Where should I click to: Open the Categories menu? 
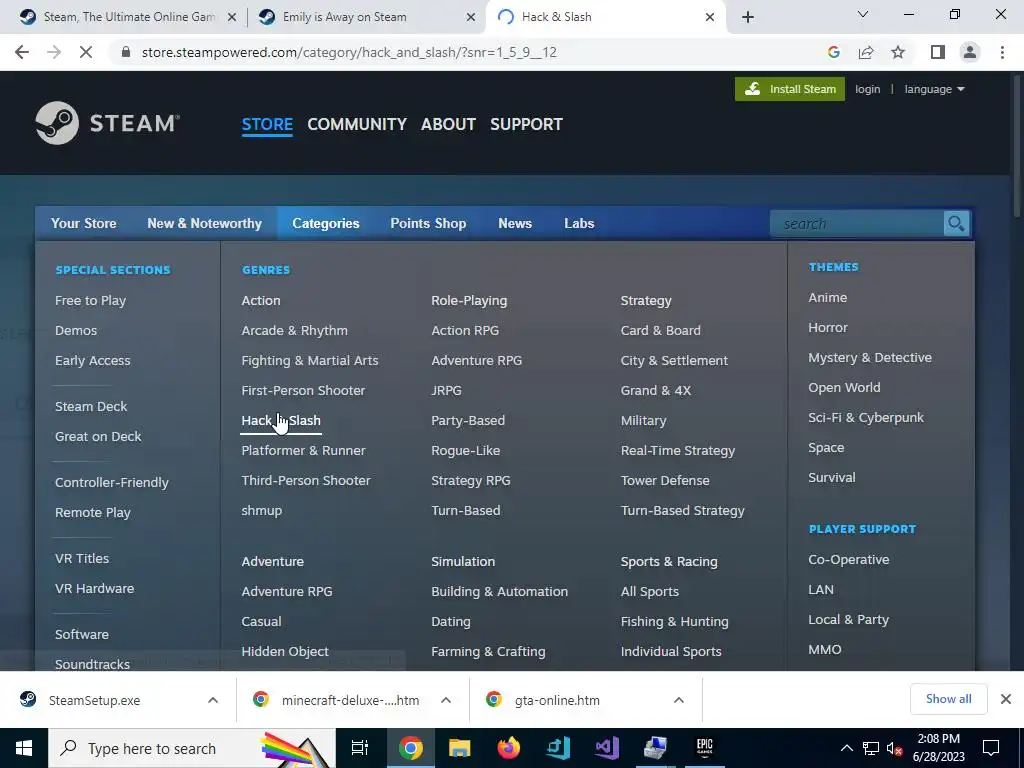(326, 223)
